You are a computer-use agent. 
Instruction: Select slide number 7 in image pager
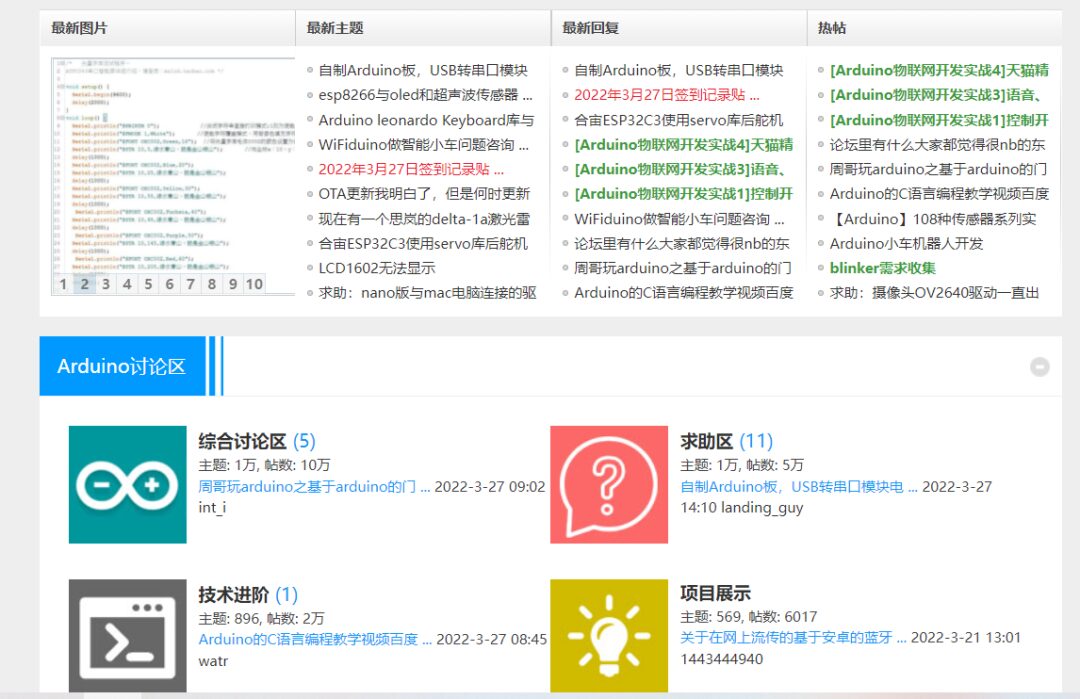pos(191,284)
